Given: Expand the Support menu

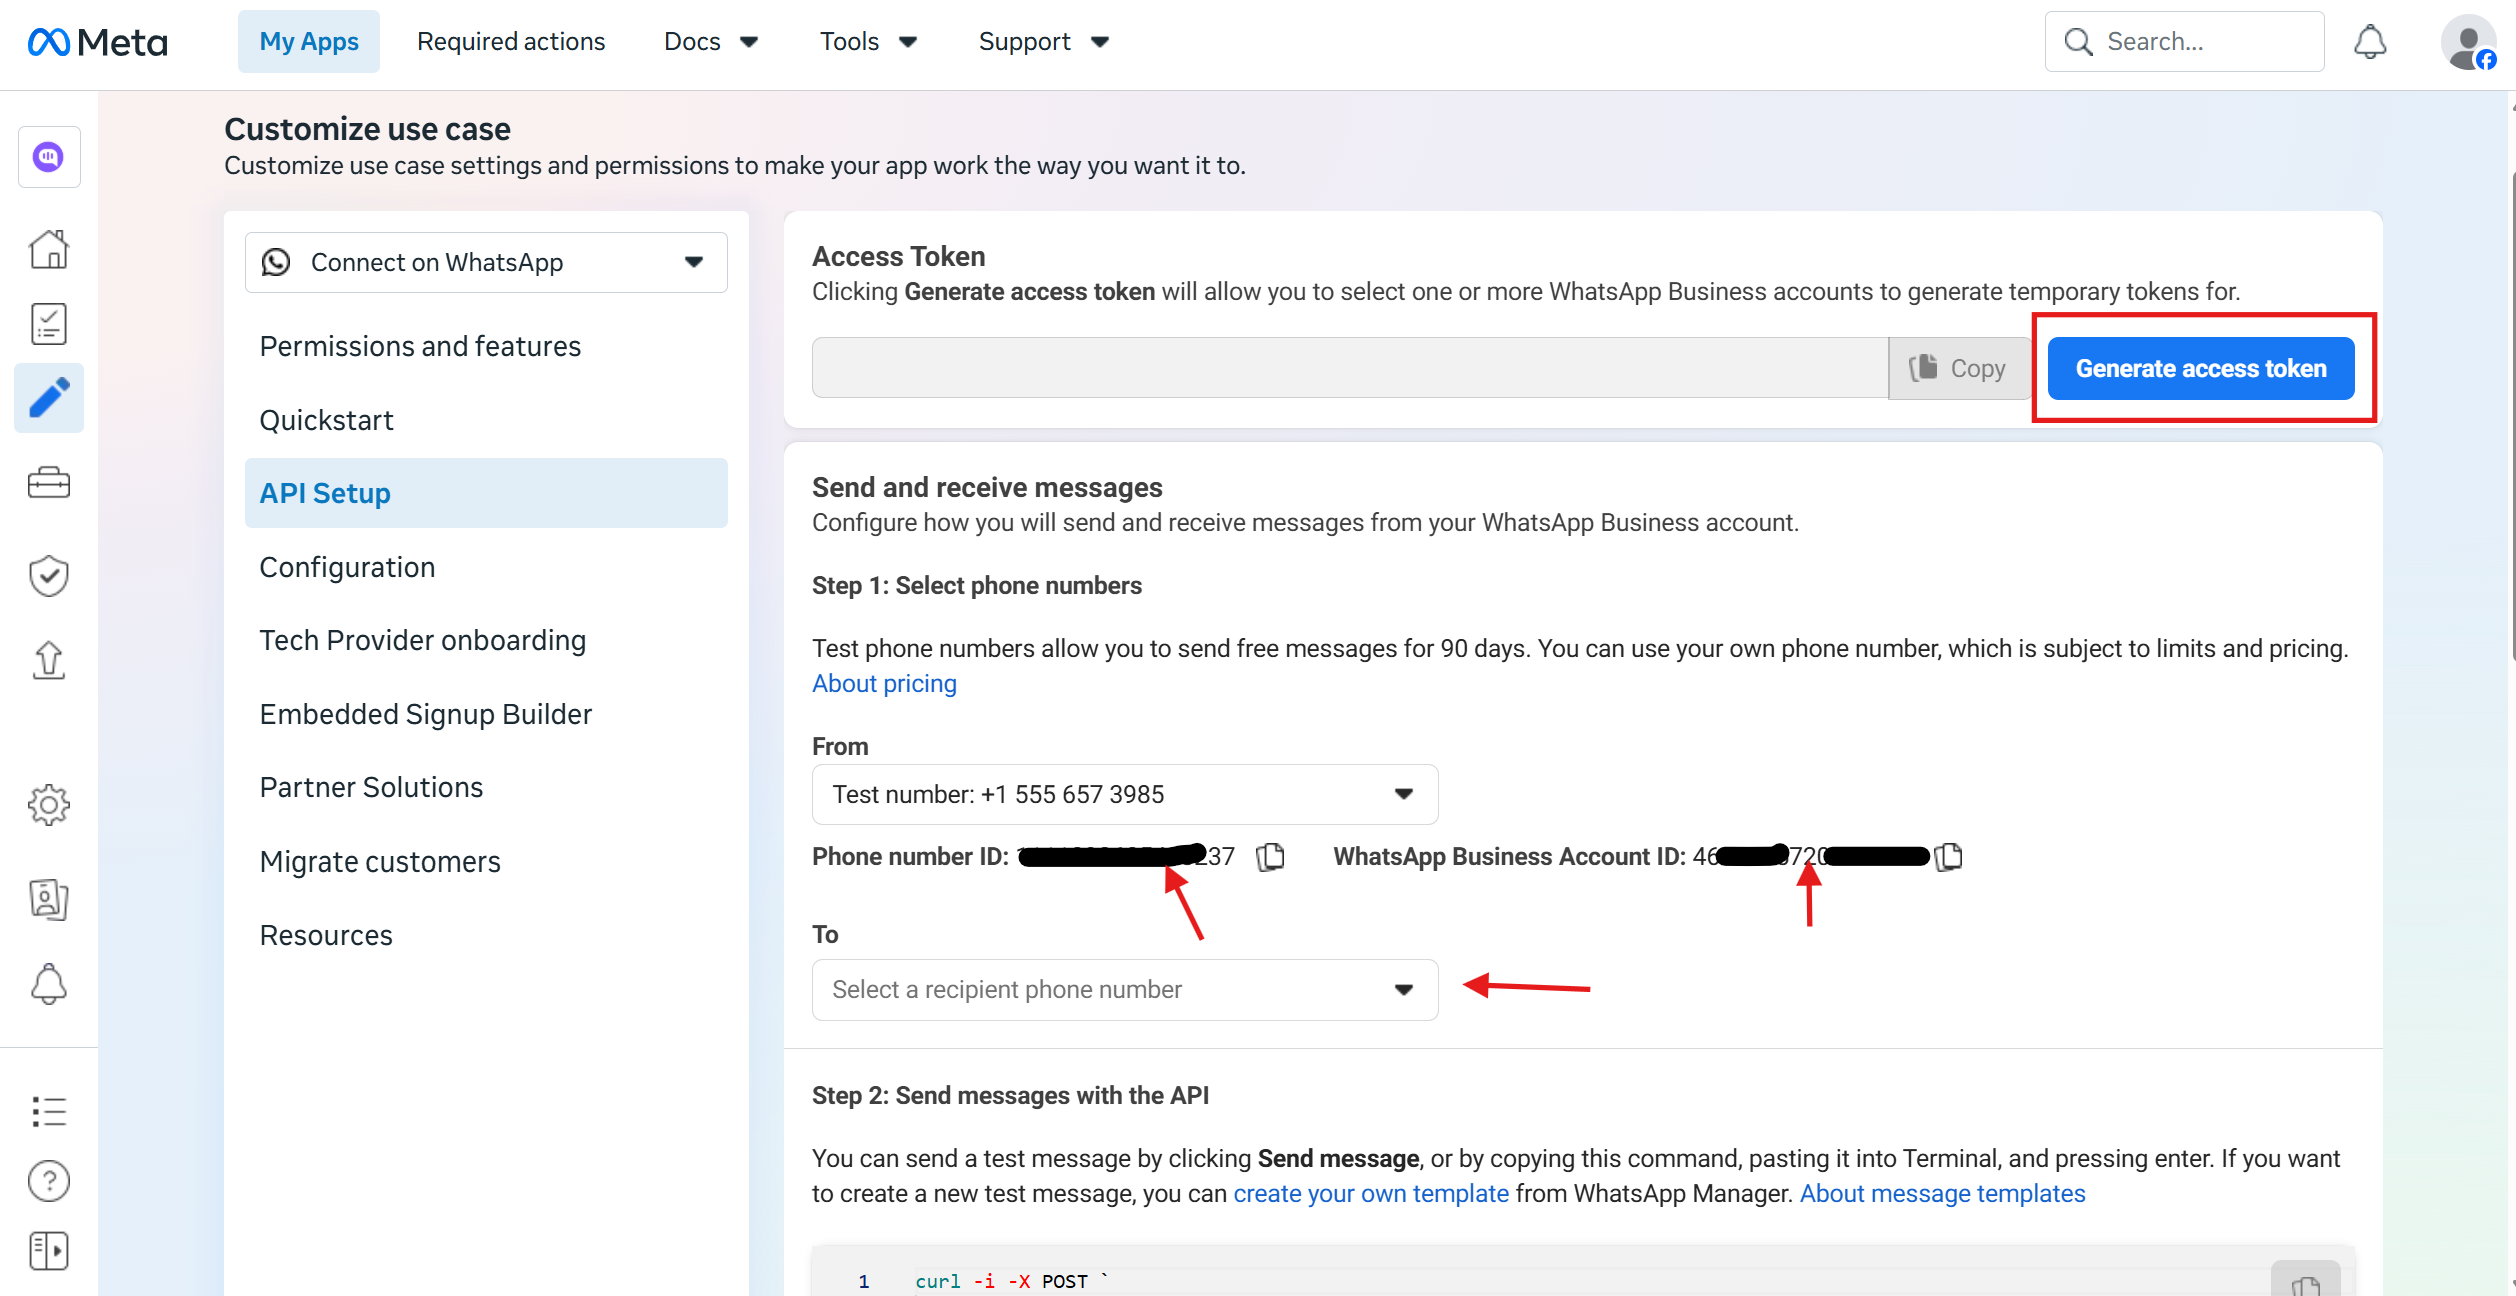Looking at the screenshot, I should coord(1044,42).
